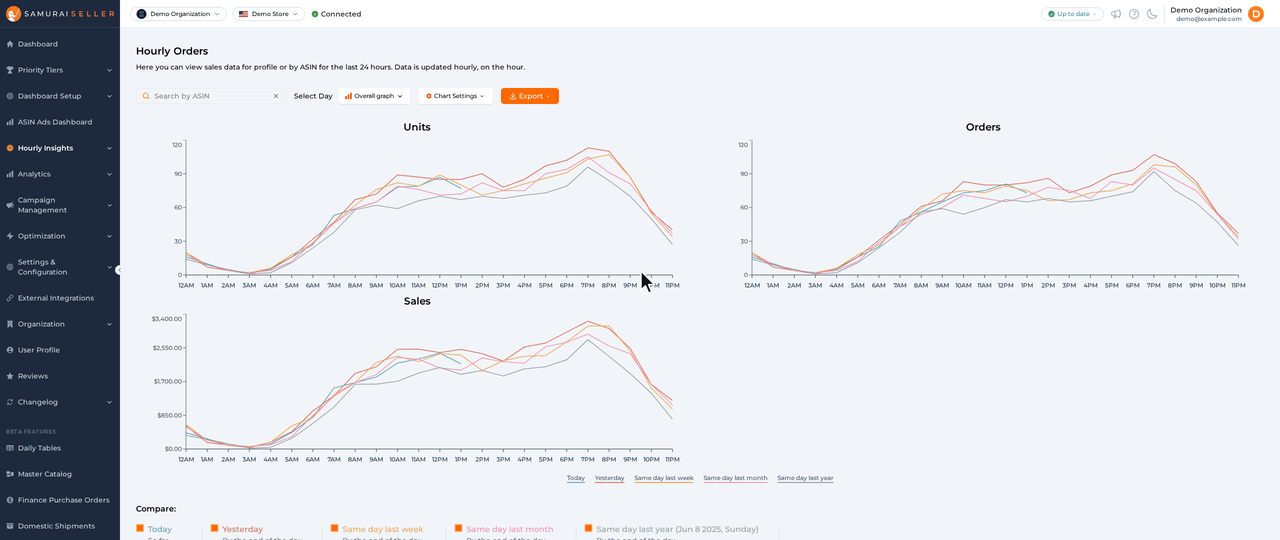Expand Analytics chevron
Viewport: 1280px width, 540px height.
[x=109, y=174]
